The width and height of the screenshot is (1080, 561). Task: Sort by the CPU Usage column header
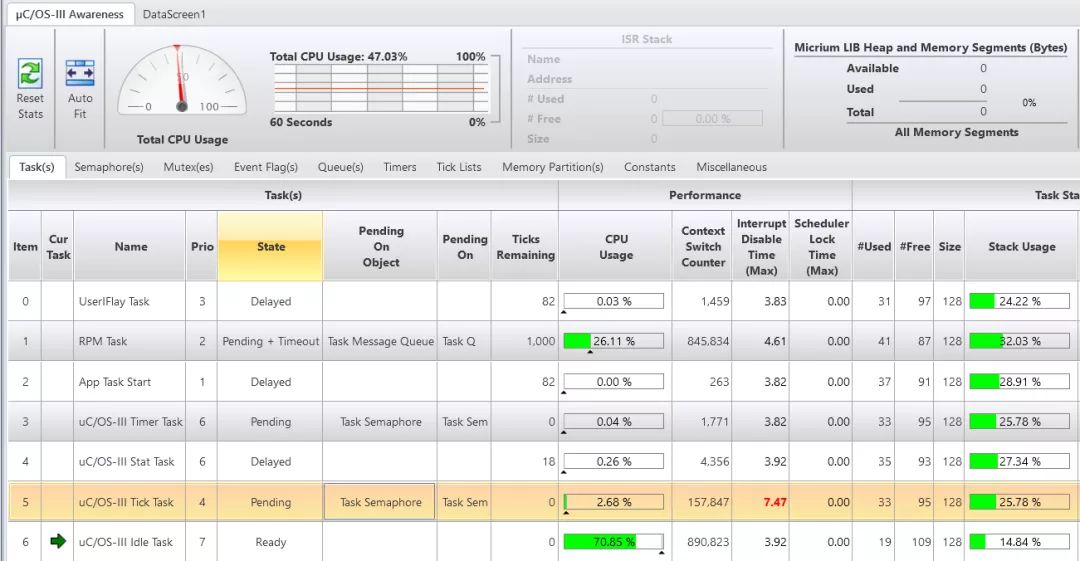(616, 246)
